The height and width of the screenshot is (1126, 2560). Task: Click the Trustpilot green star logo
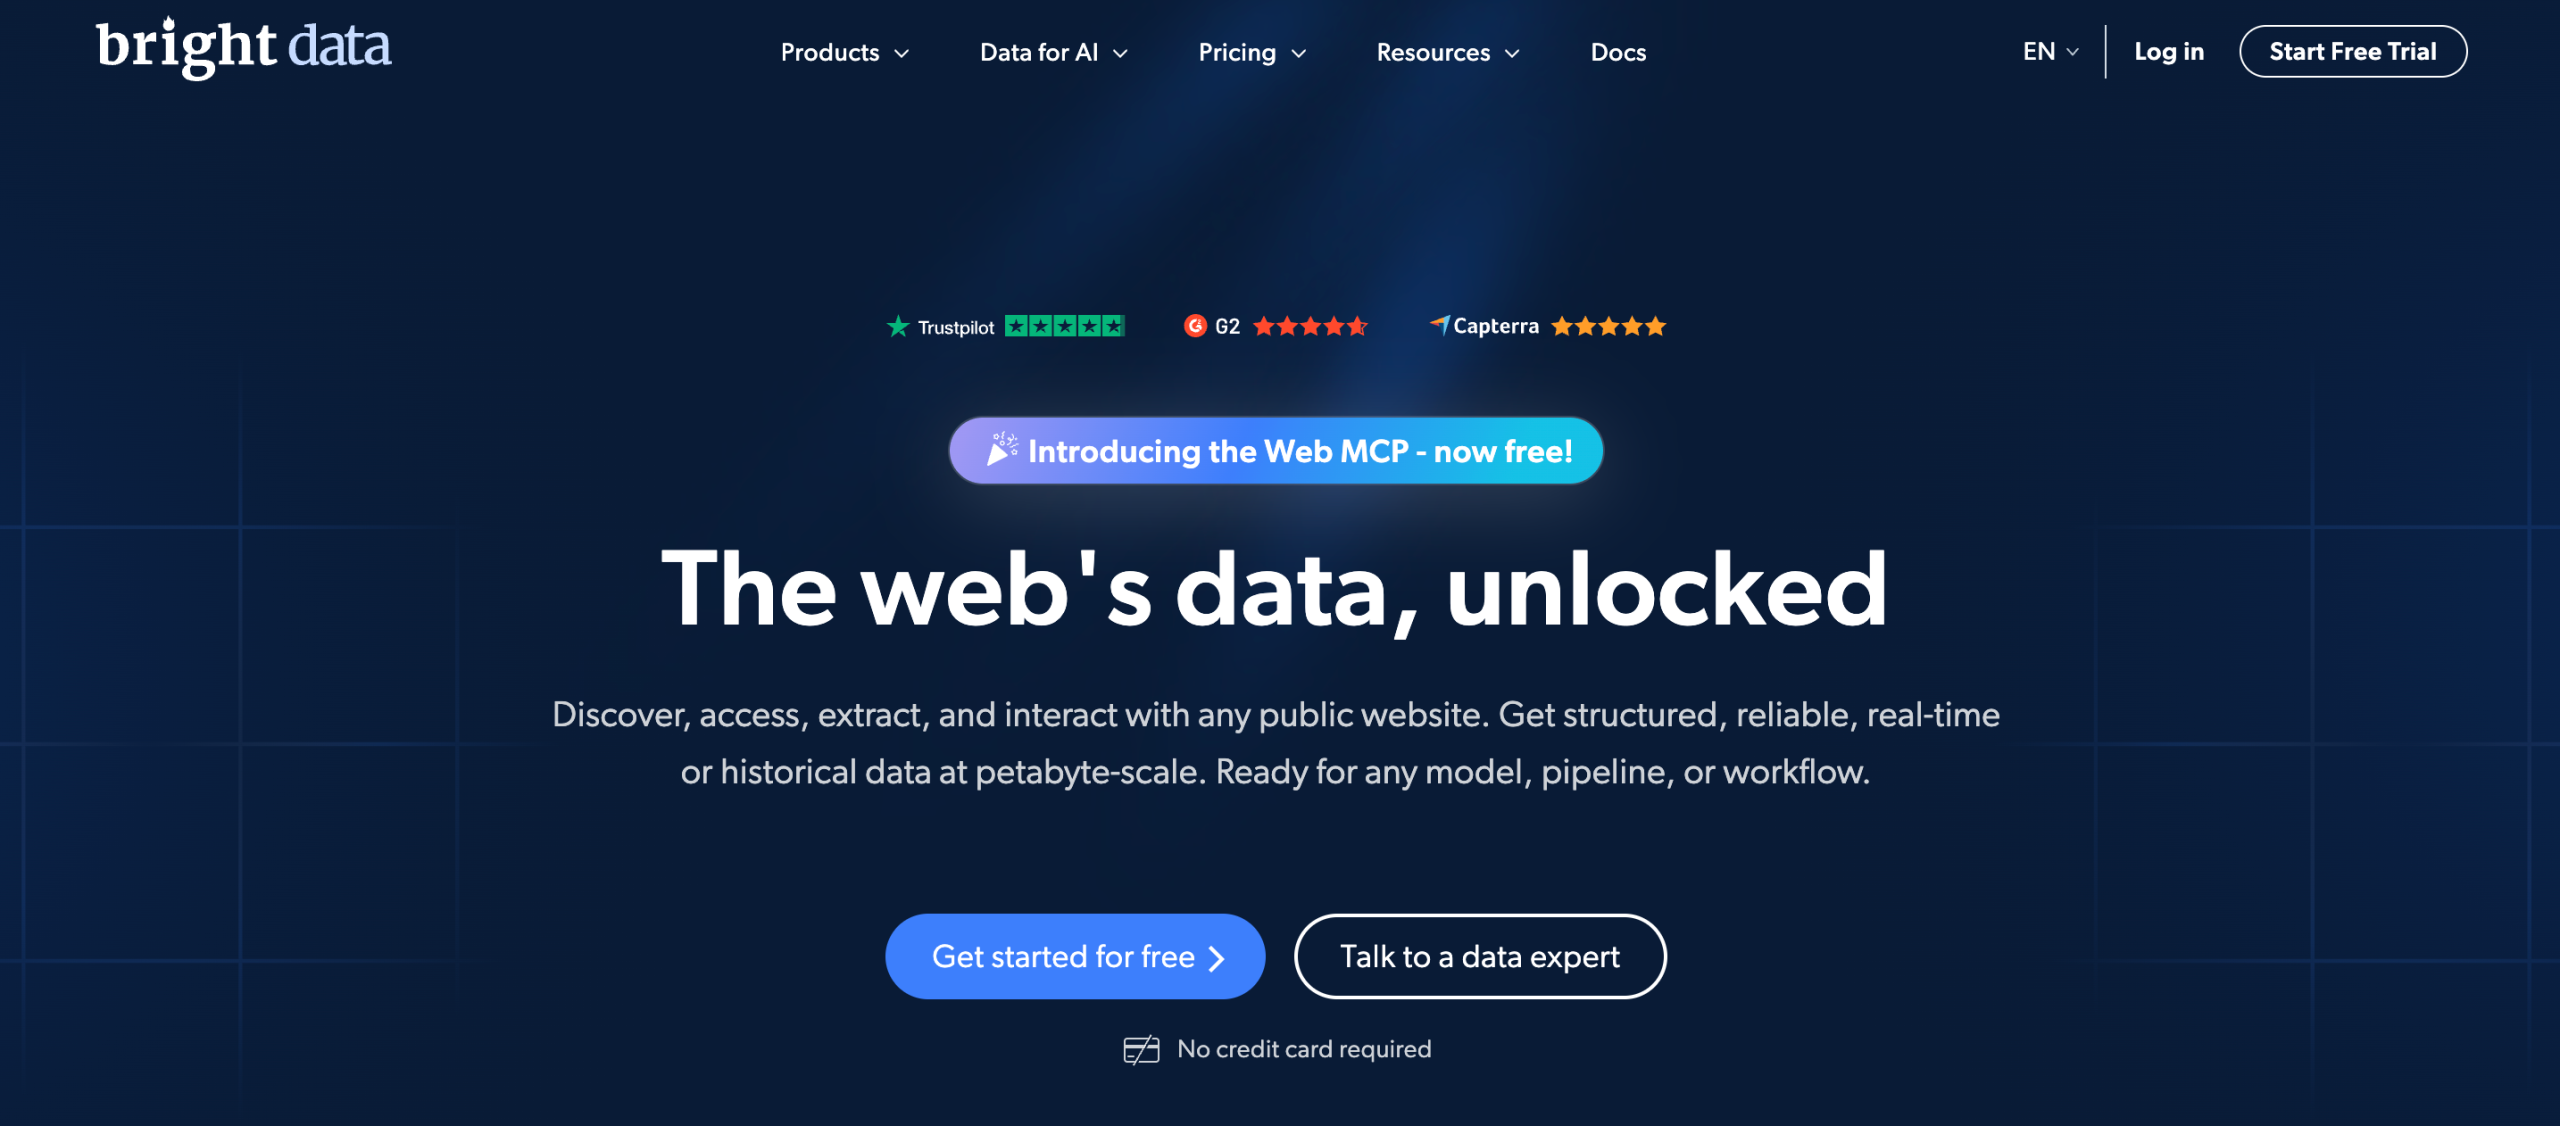pos(898,327)
